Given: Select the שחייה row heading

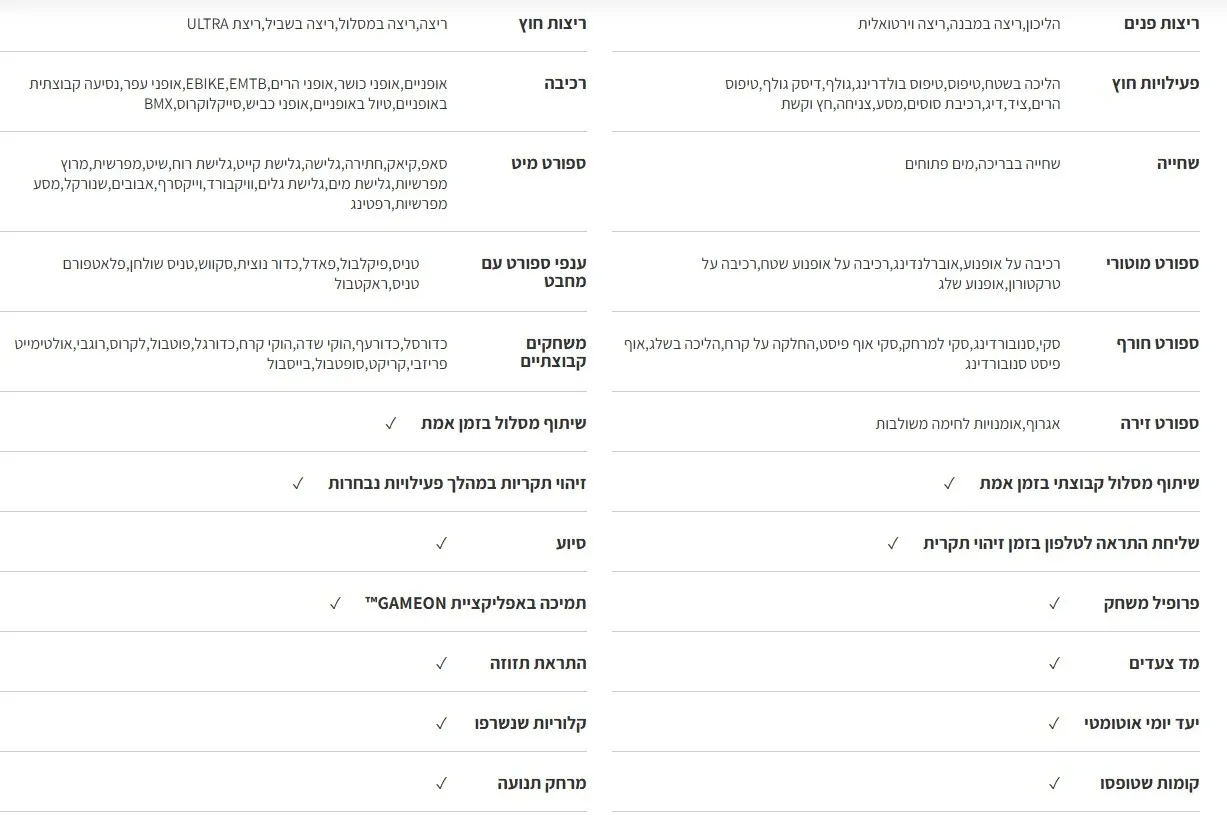Looking at the screenshot, I should pos(1178,163).
